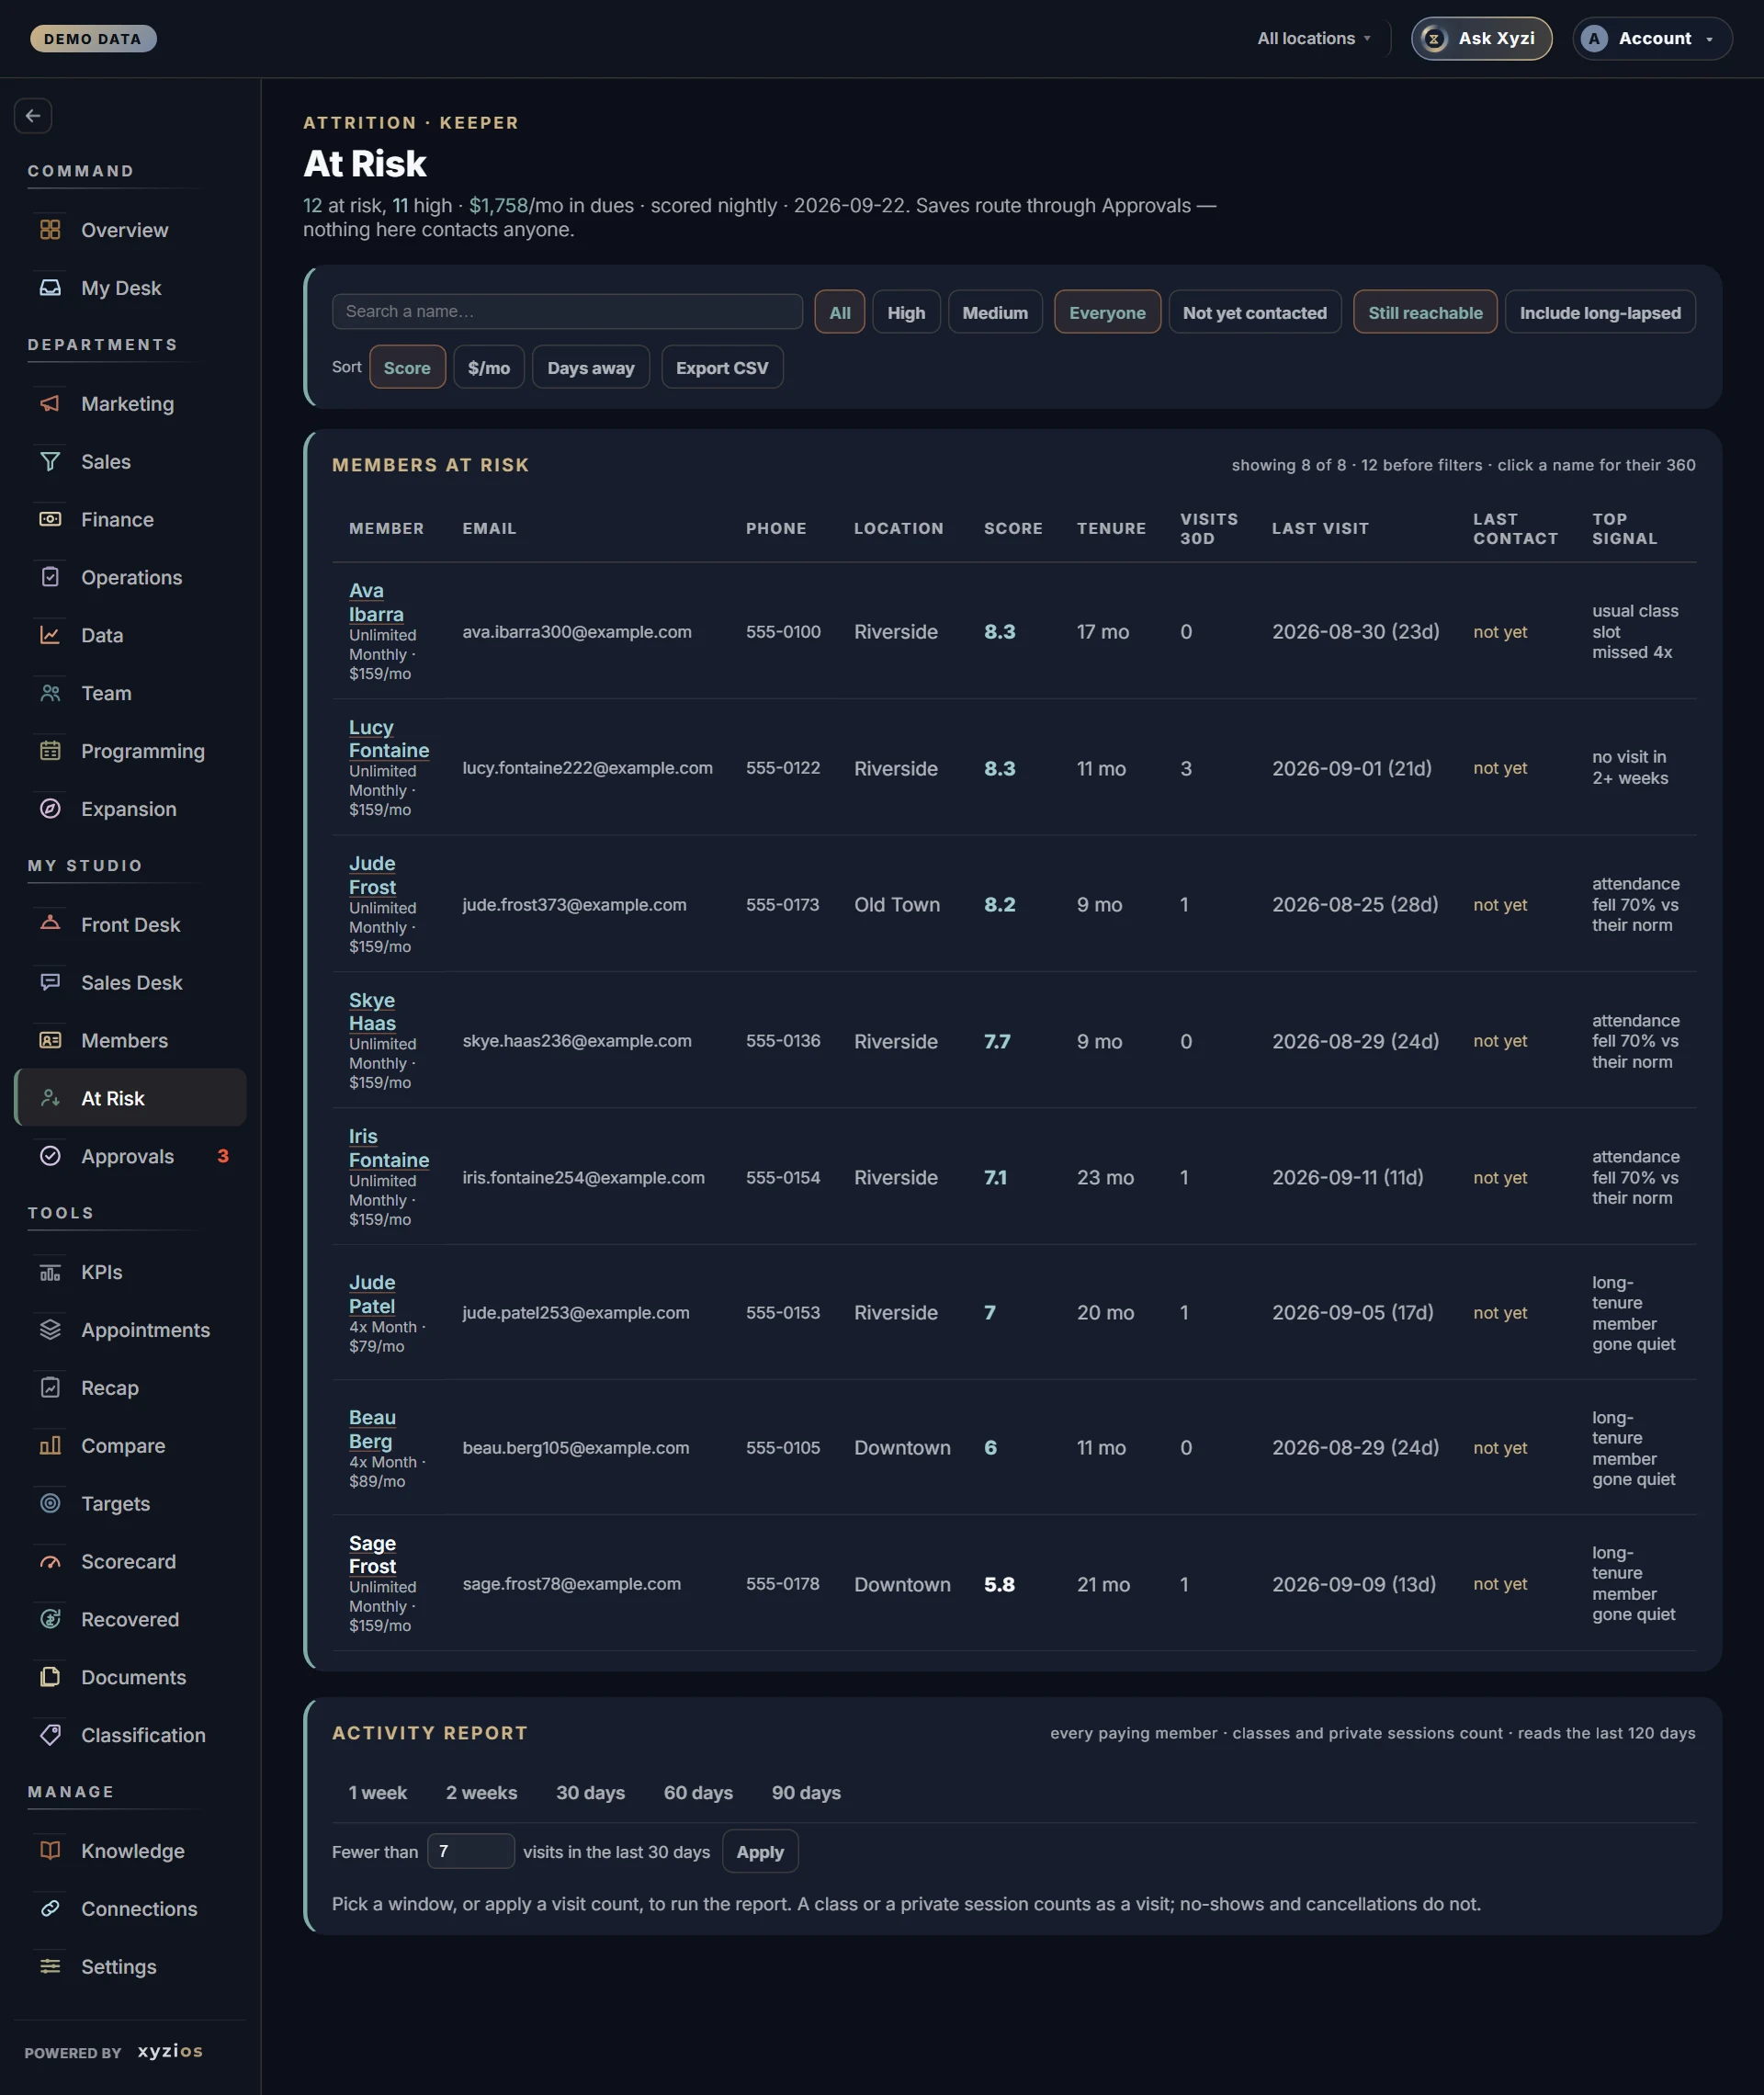Switch report window to 30 days
1764x2095 pixels.
590,1793
